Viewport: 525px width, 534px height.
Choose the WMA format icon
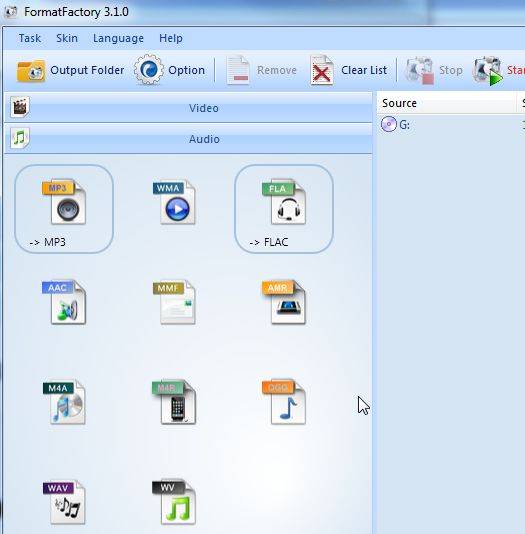pos(174,202)
